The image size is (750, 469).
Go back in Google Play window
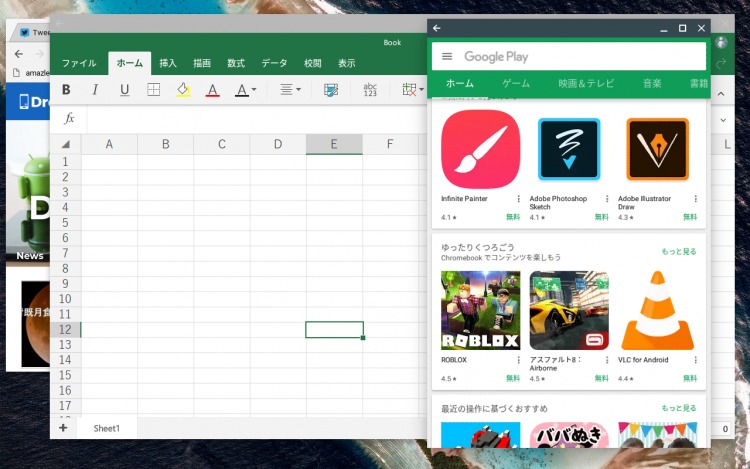tap(437, 28)
